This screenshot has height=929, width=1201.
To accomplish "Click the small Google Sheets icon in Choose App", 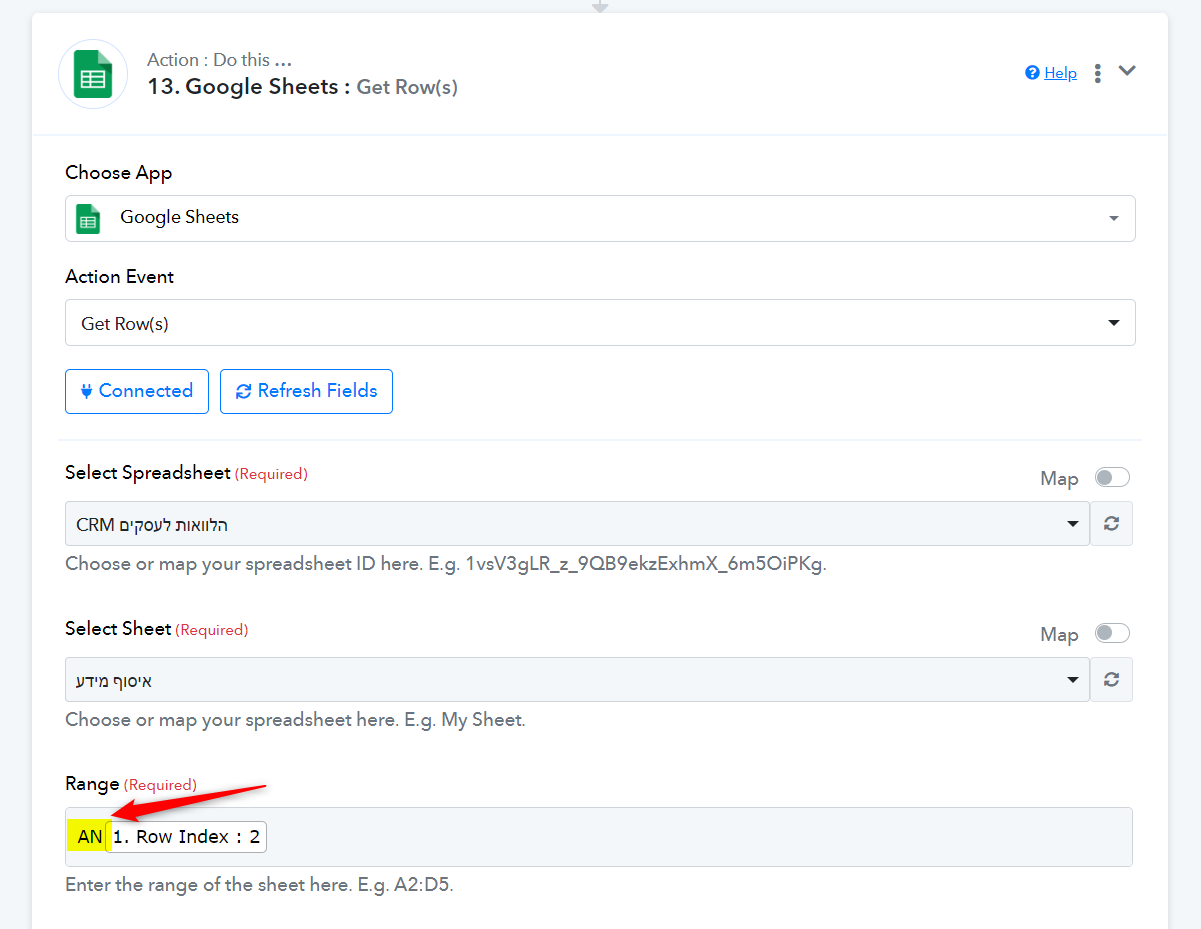I will point(89,218).
